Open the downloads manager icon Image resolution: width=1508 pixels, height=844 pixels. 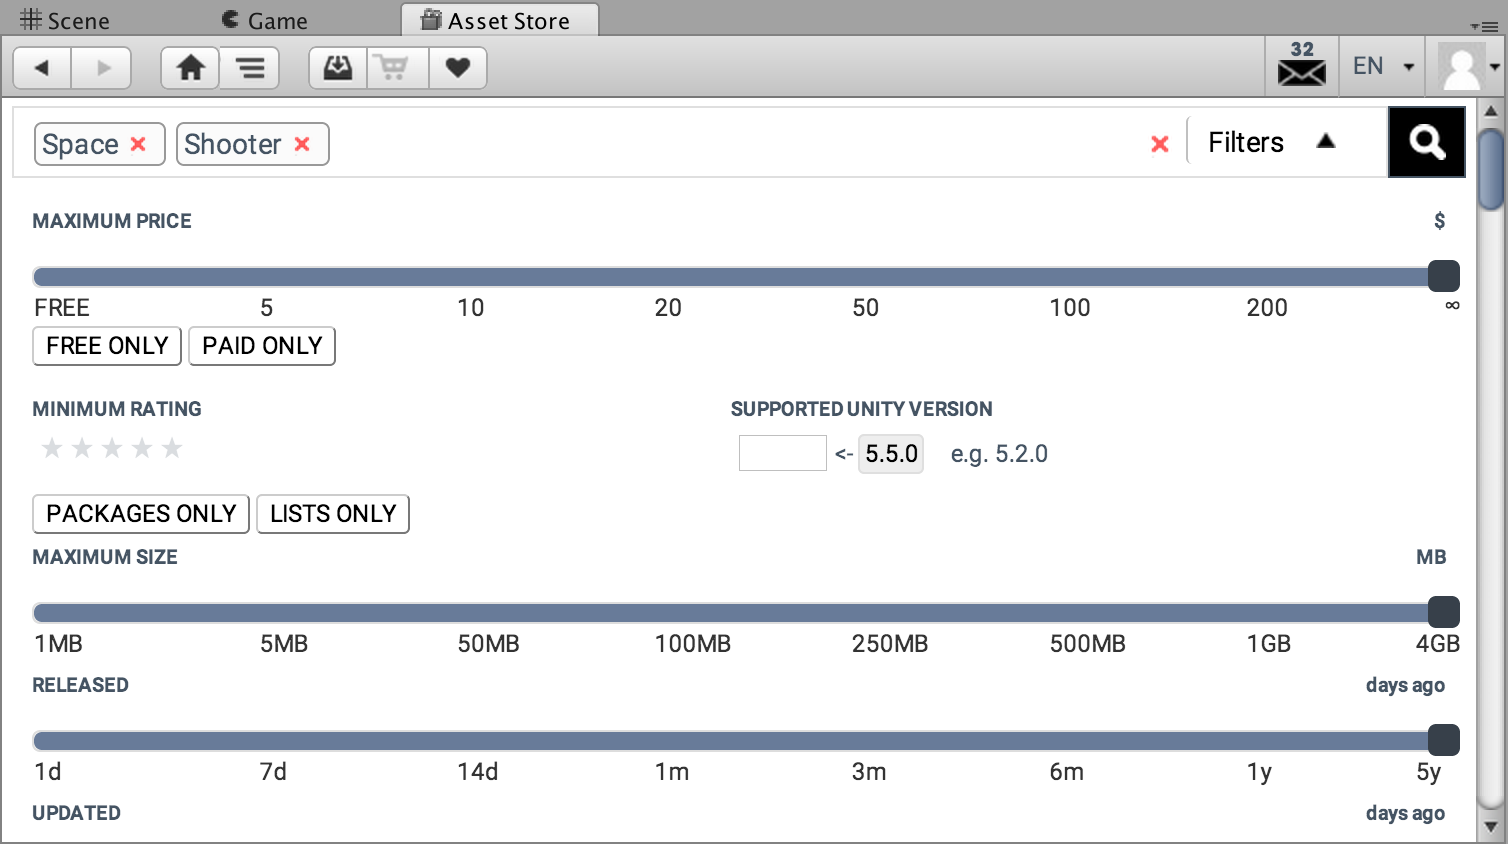338,68
